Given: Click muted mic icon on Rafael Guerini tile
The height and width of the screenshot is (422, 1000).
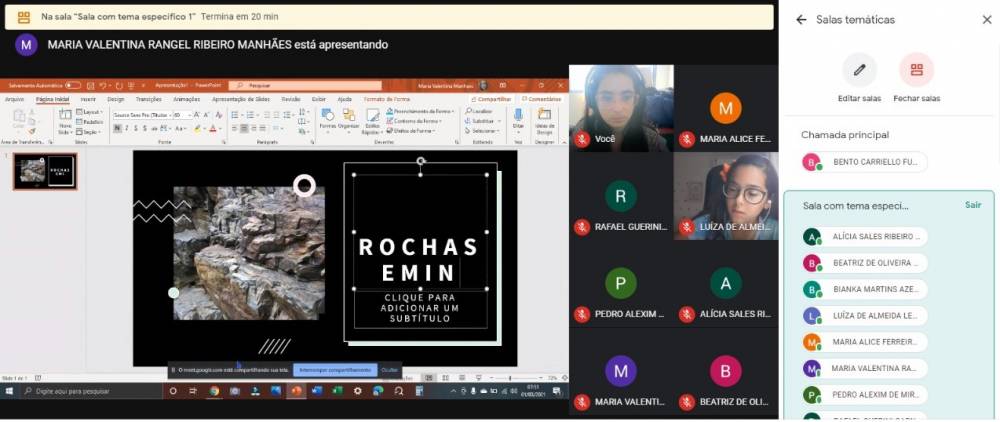Looking at the screenshot, I should click(x=582, y=227).
